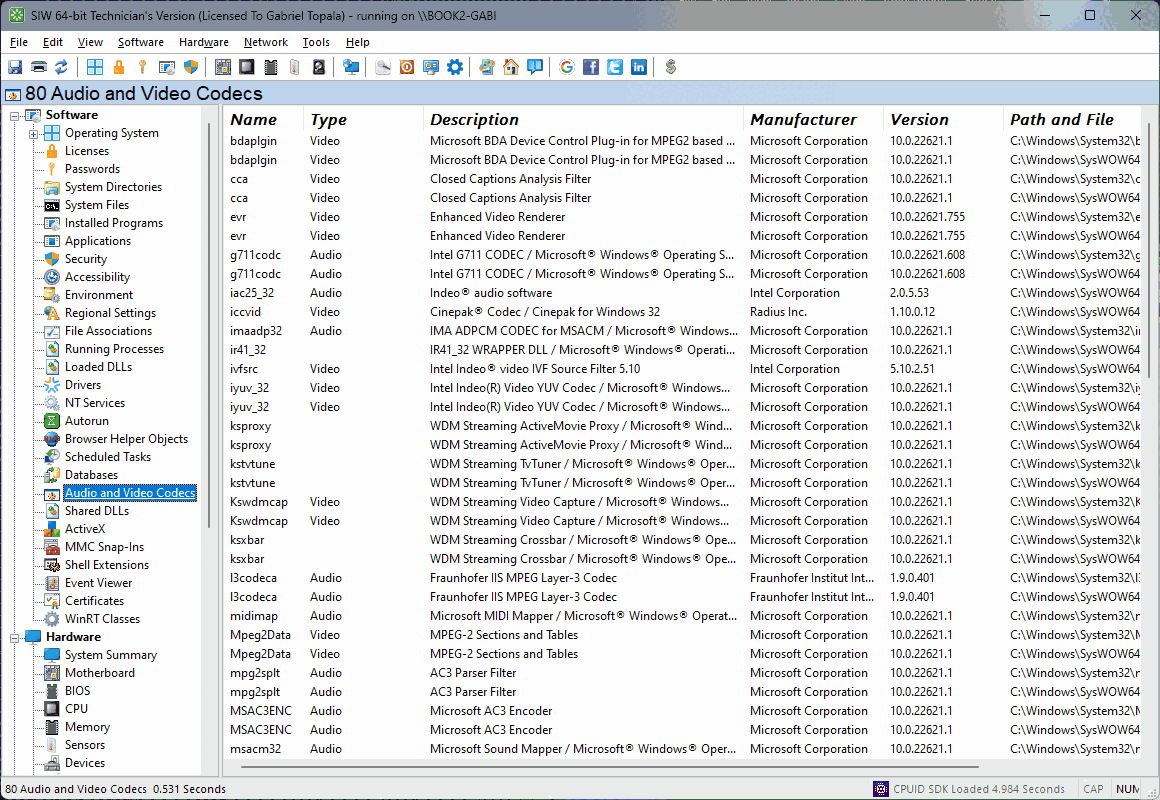
Task: Open the Network menu
Action: (x=265, y=42)
